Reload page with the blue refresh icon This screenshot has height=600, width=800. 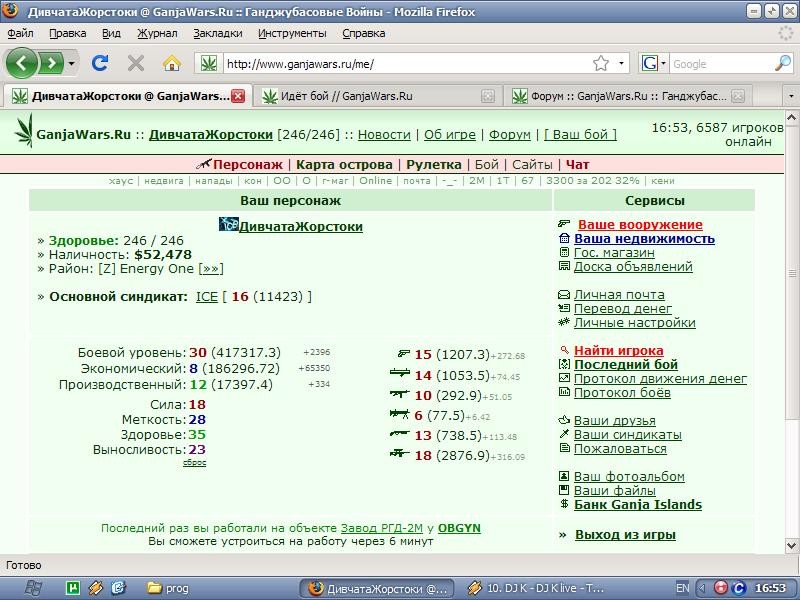pyautogui.click(x=100, y=63)
